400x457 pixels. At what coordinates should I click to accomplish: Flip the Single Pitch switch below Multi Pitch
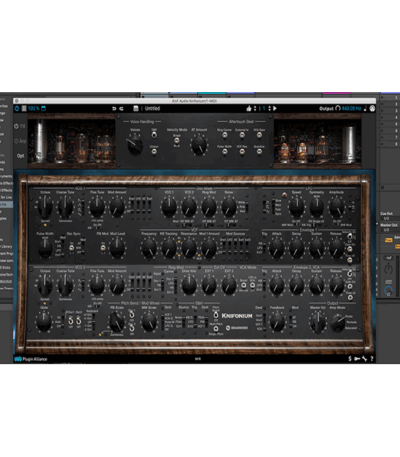(216, 328)
